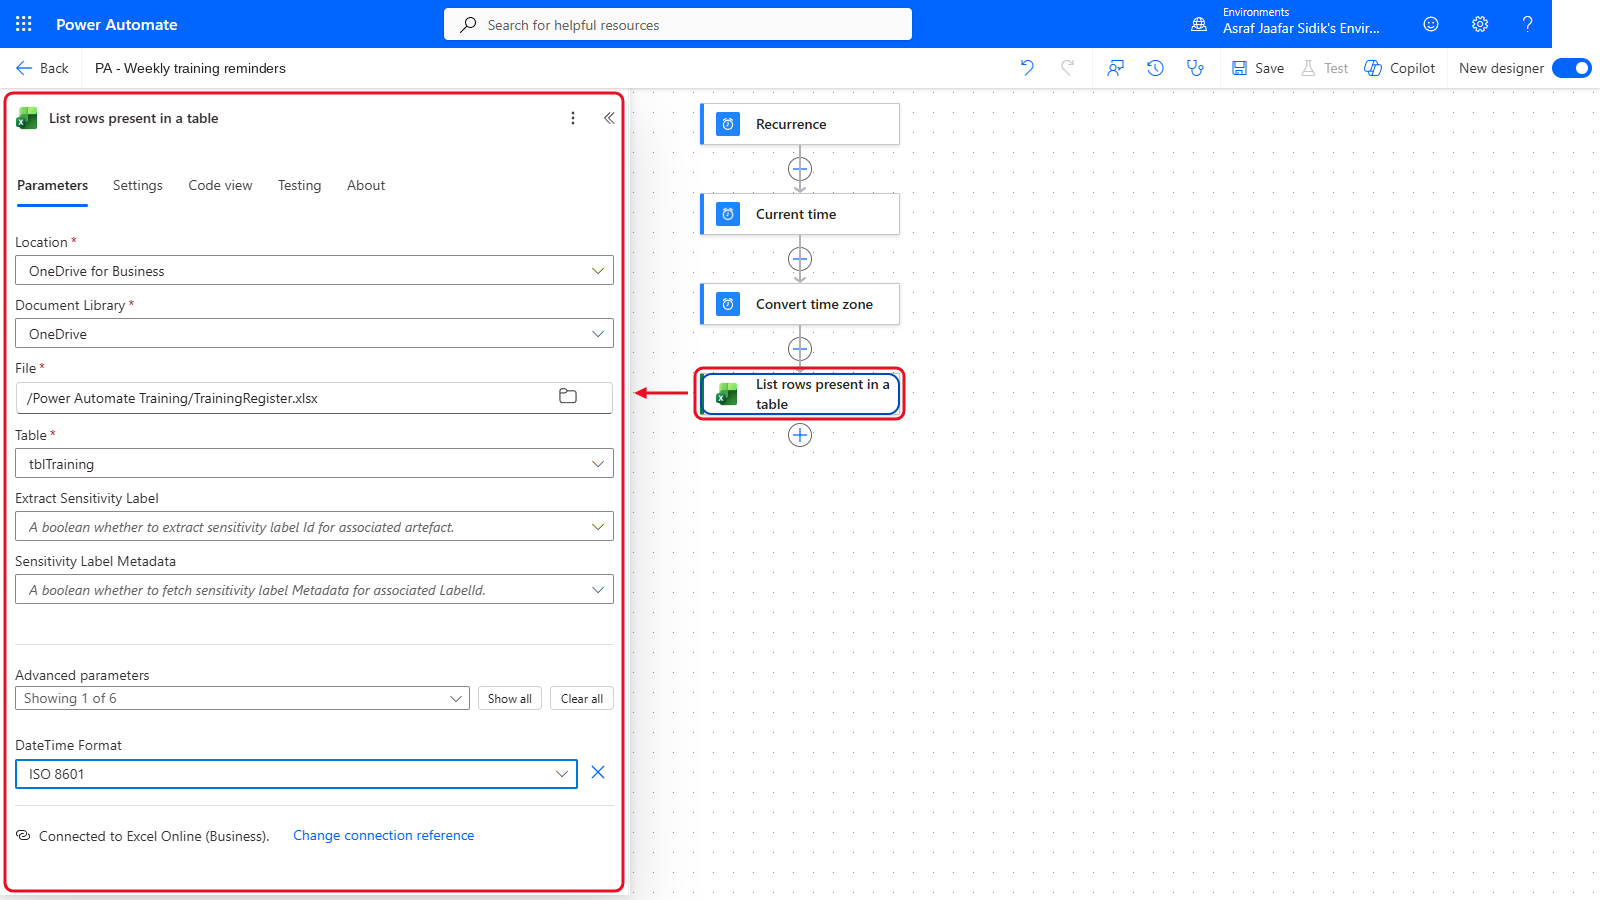Click the environments icon in header
Image resolution: width=1600 pixels, height=900 pixels.
click(1199, 24)
